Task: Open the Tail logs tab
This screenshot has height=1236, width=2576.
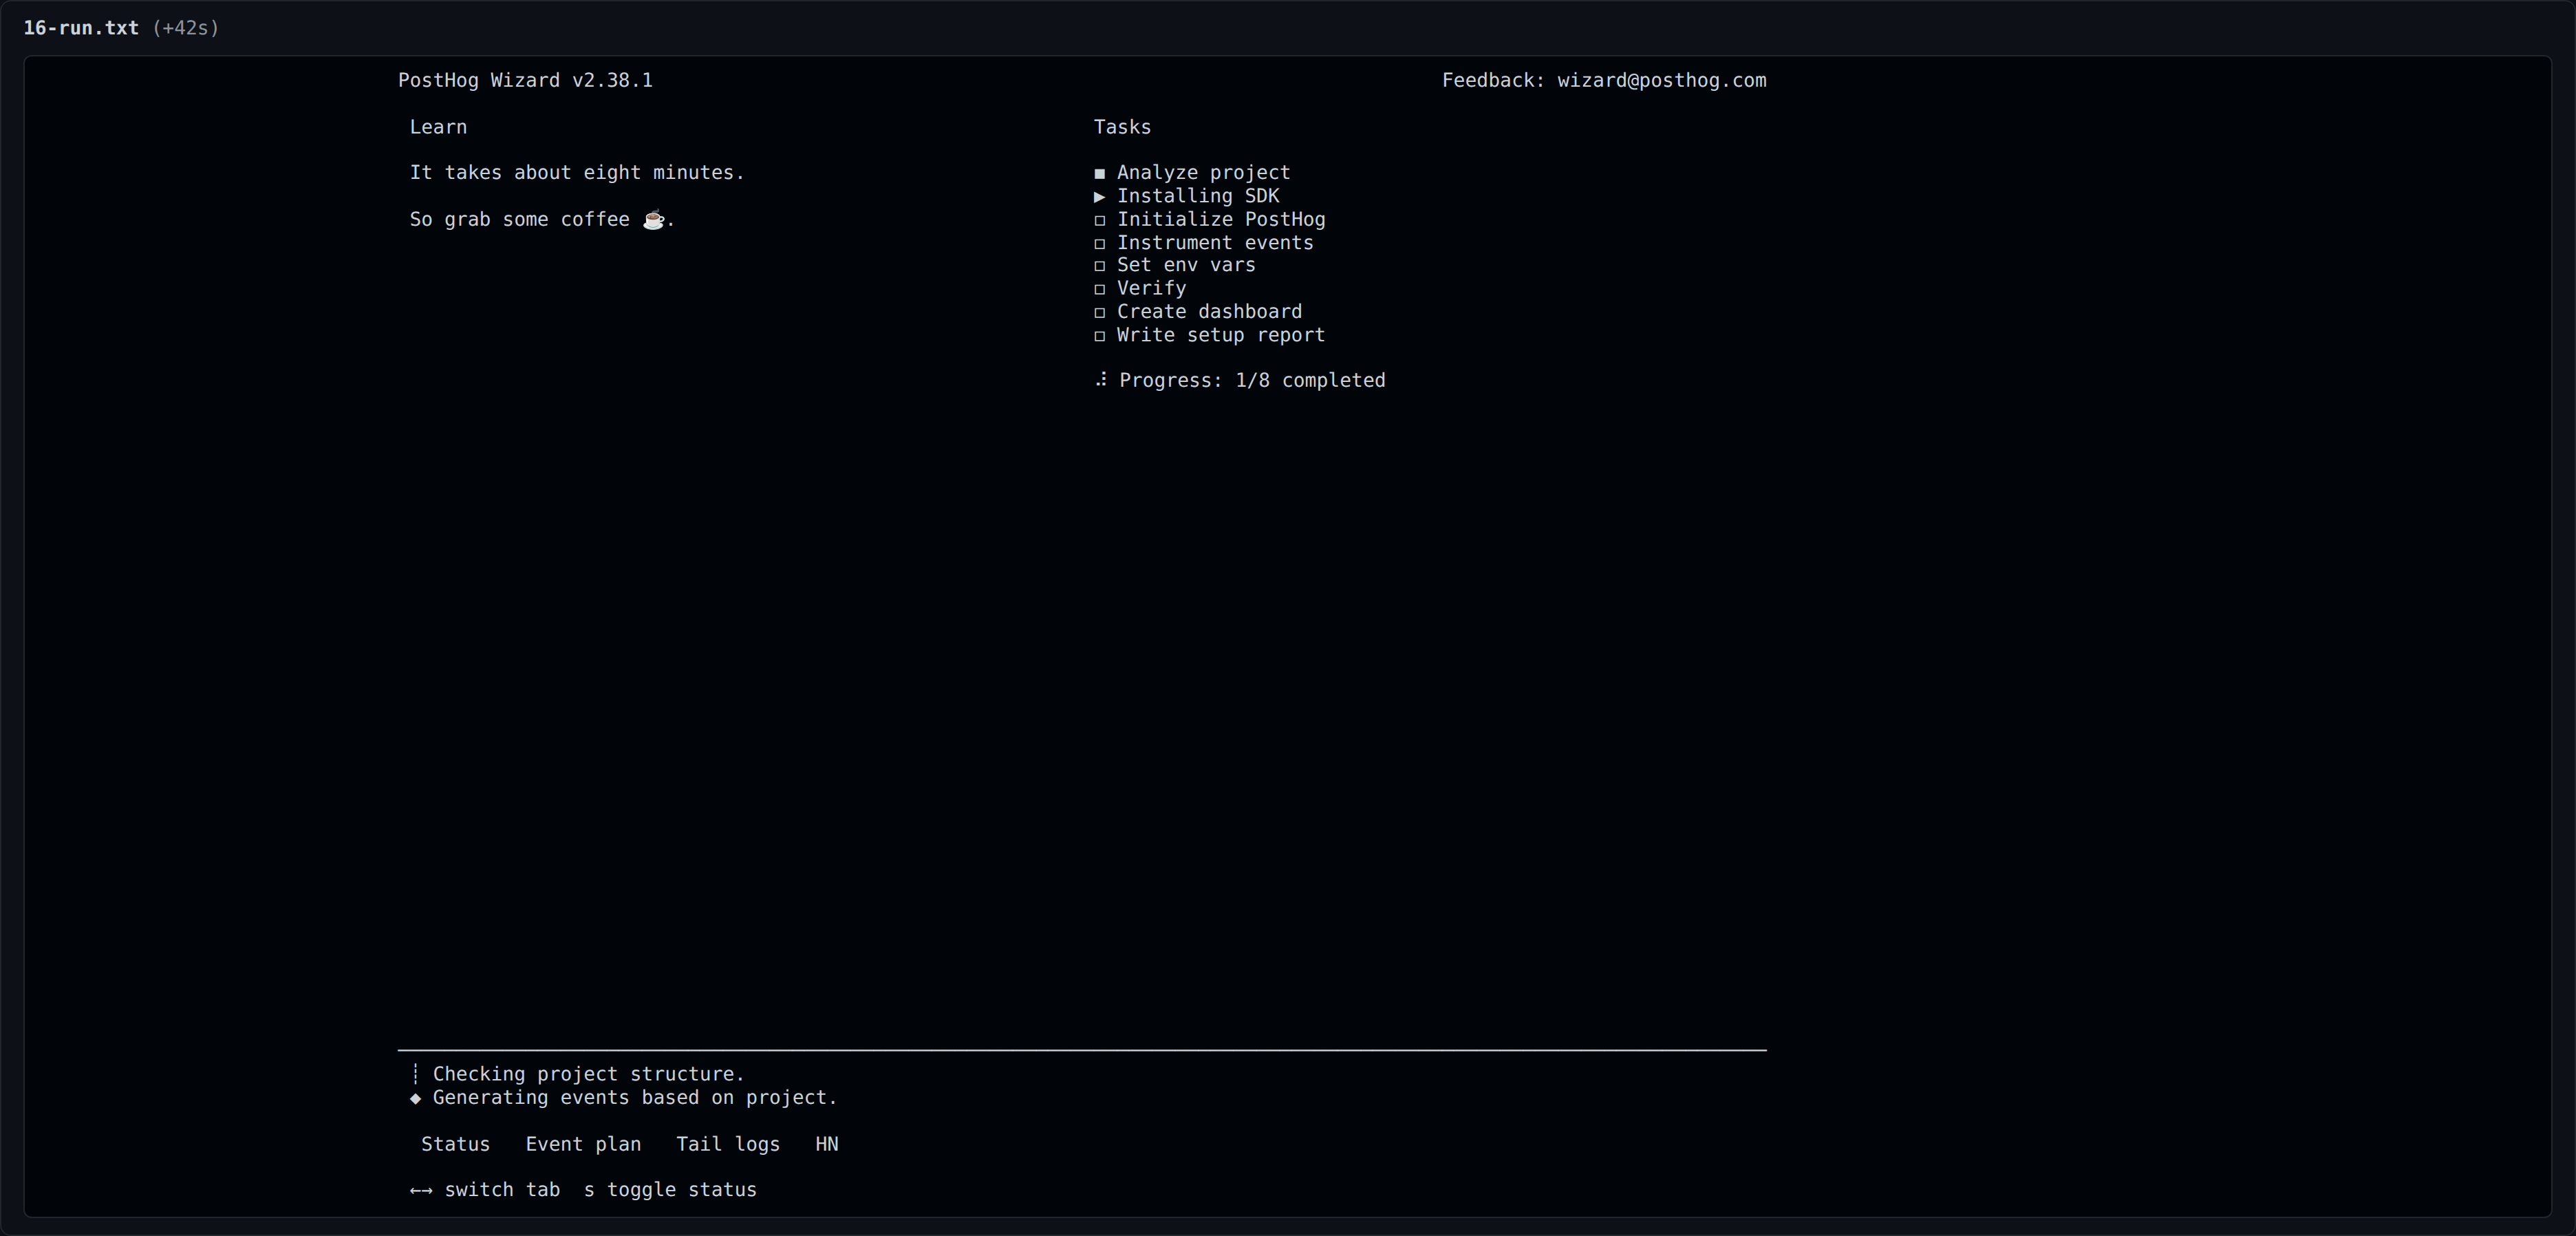Action: 728,1144
